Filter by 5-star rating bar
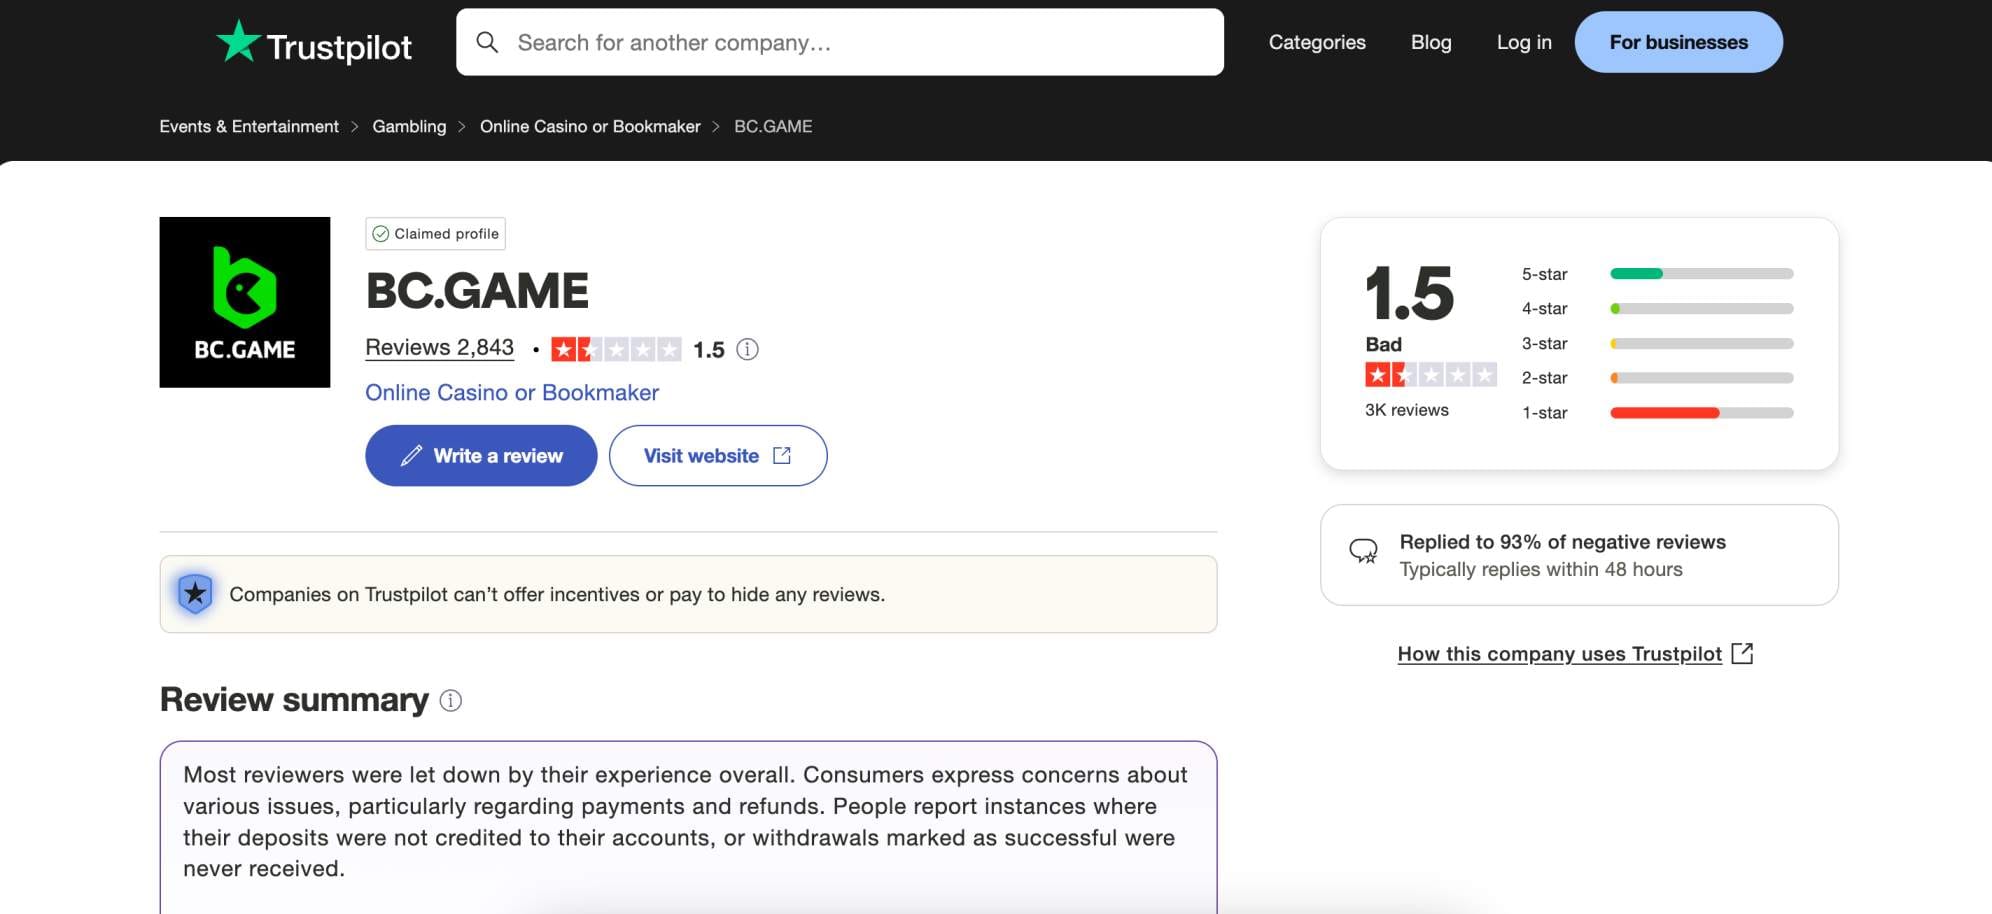This screenshot has width=1992, height=914. point(1701,274)
